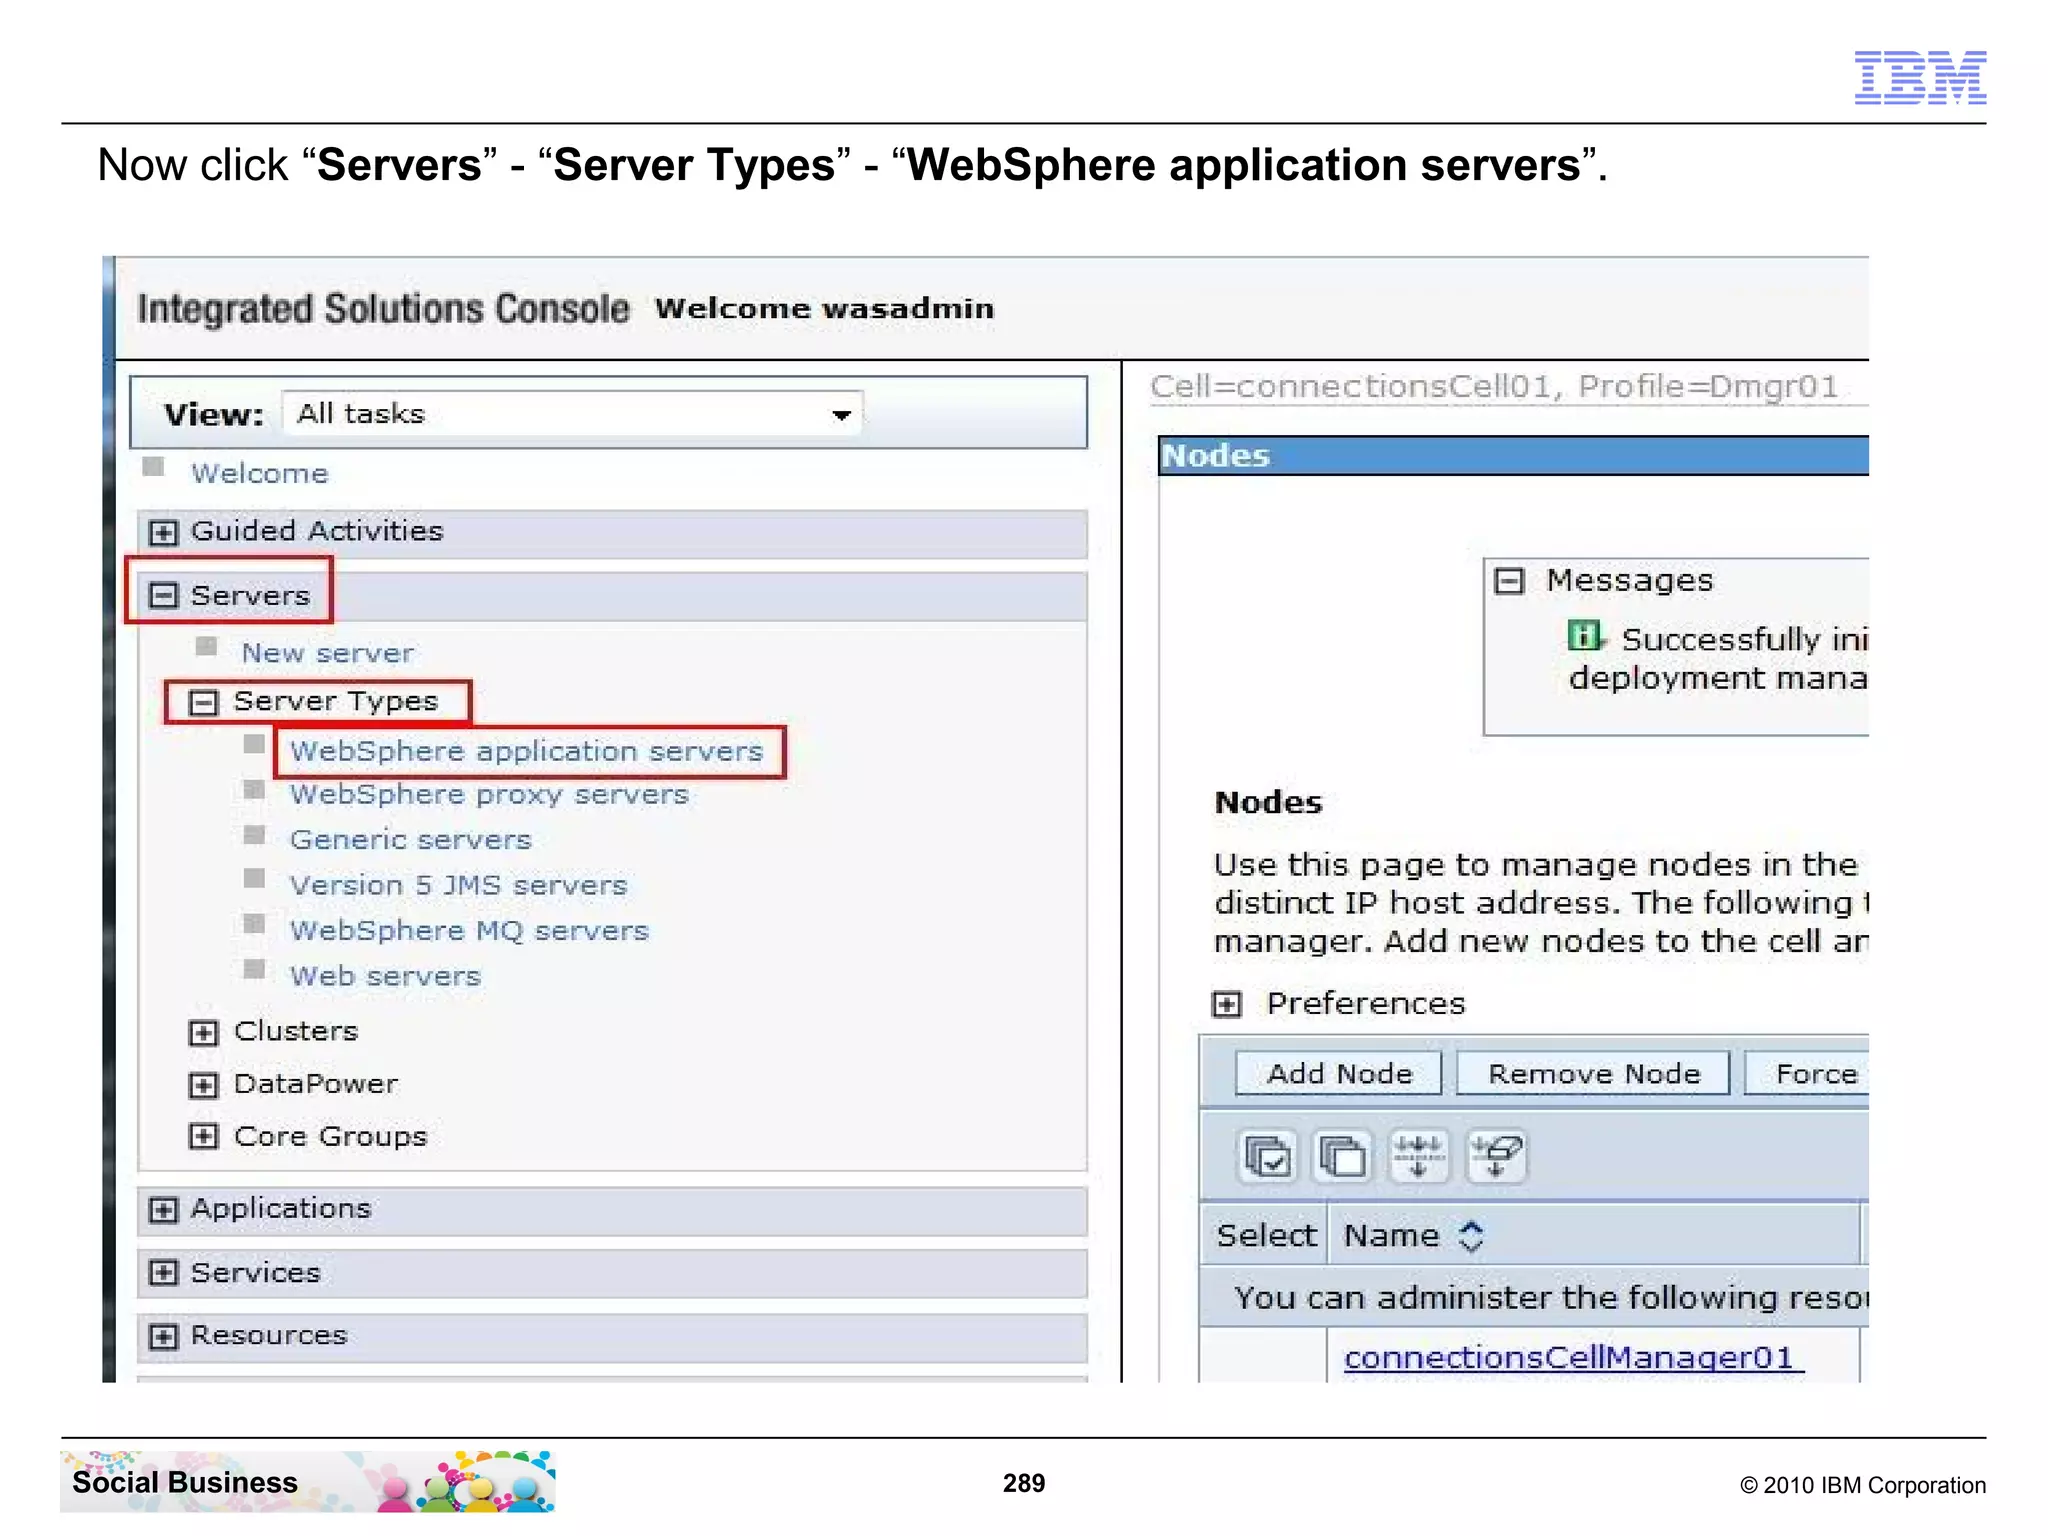2048x1536 pixels.
Task: Click the Nodes title bar
Action: click(1514, 456)
